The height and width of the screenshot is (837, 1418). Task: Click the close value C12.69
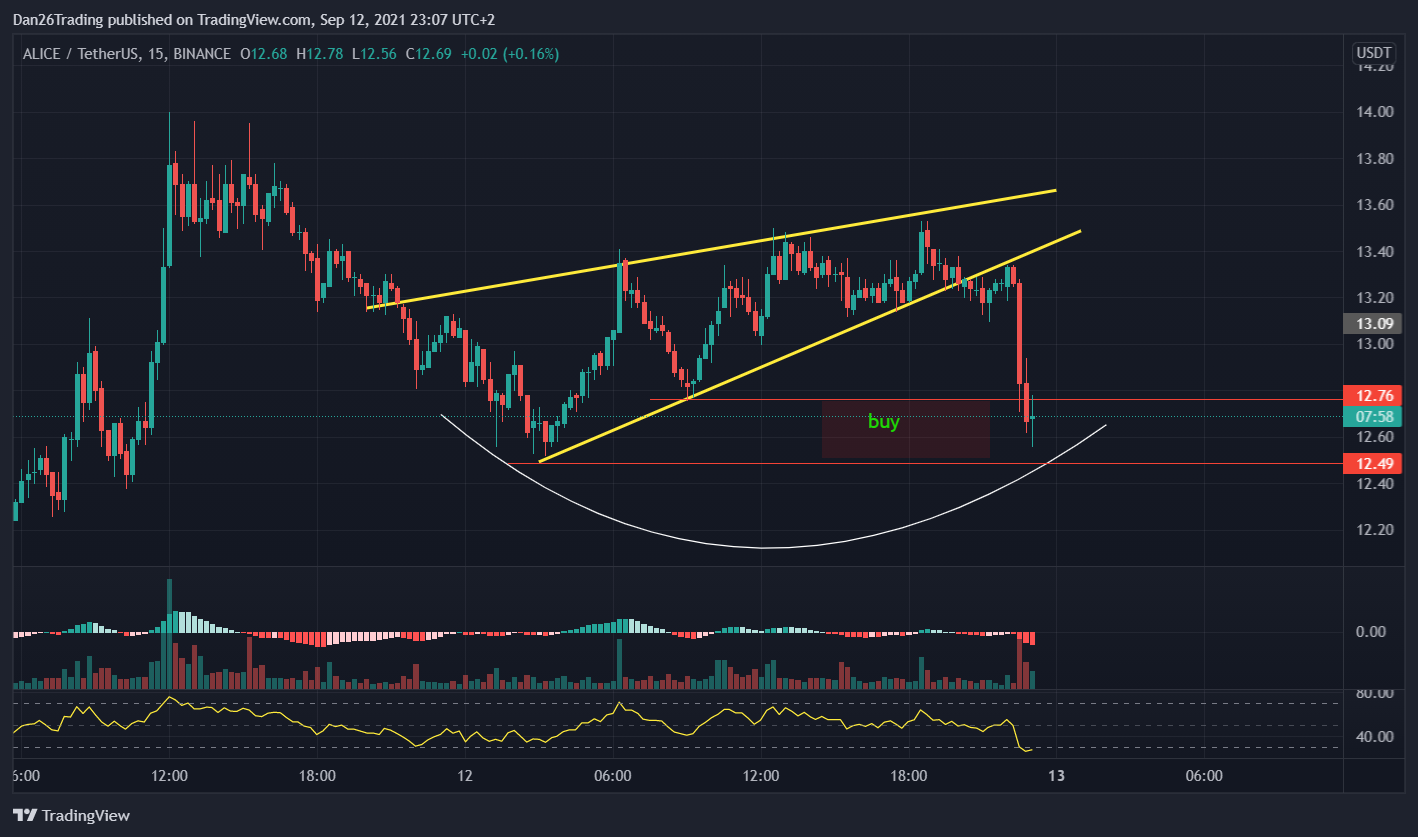click(427, 53)
